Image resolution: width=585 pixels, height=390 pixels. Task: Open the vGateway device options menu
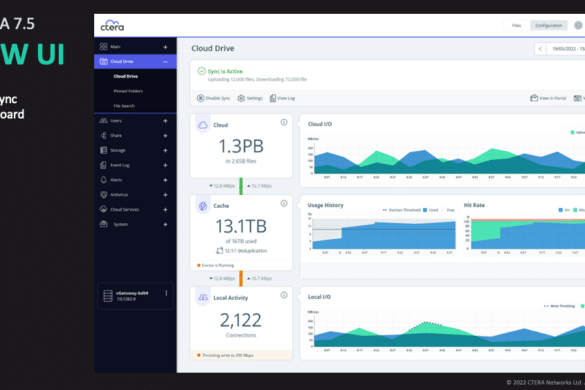166,293
